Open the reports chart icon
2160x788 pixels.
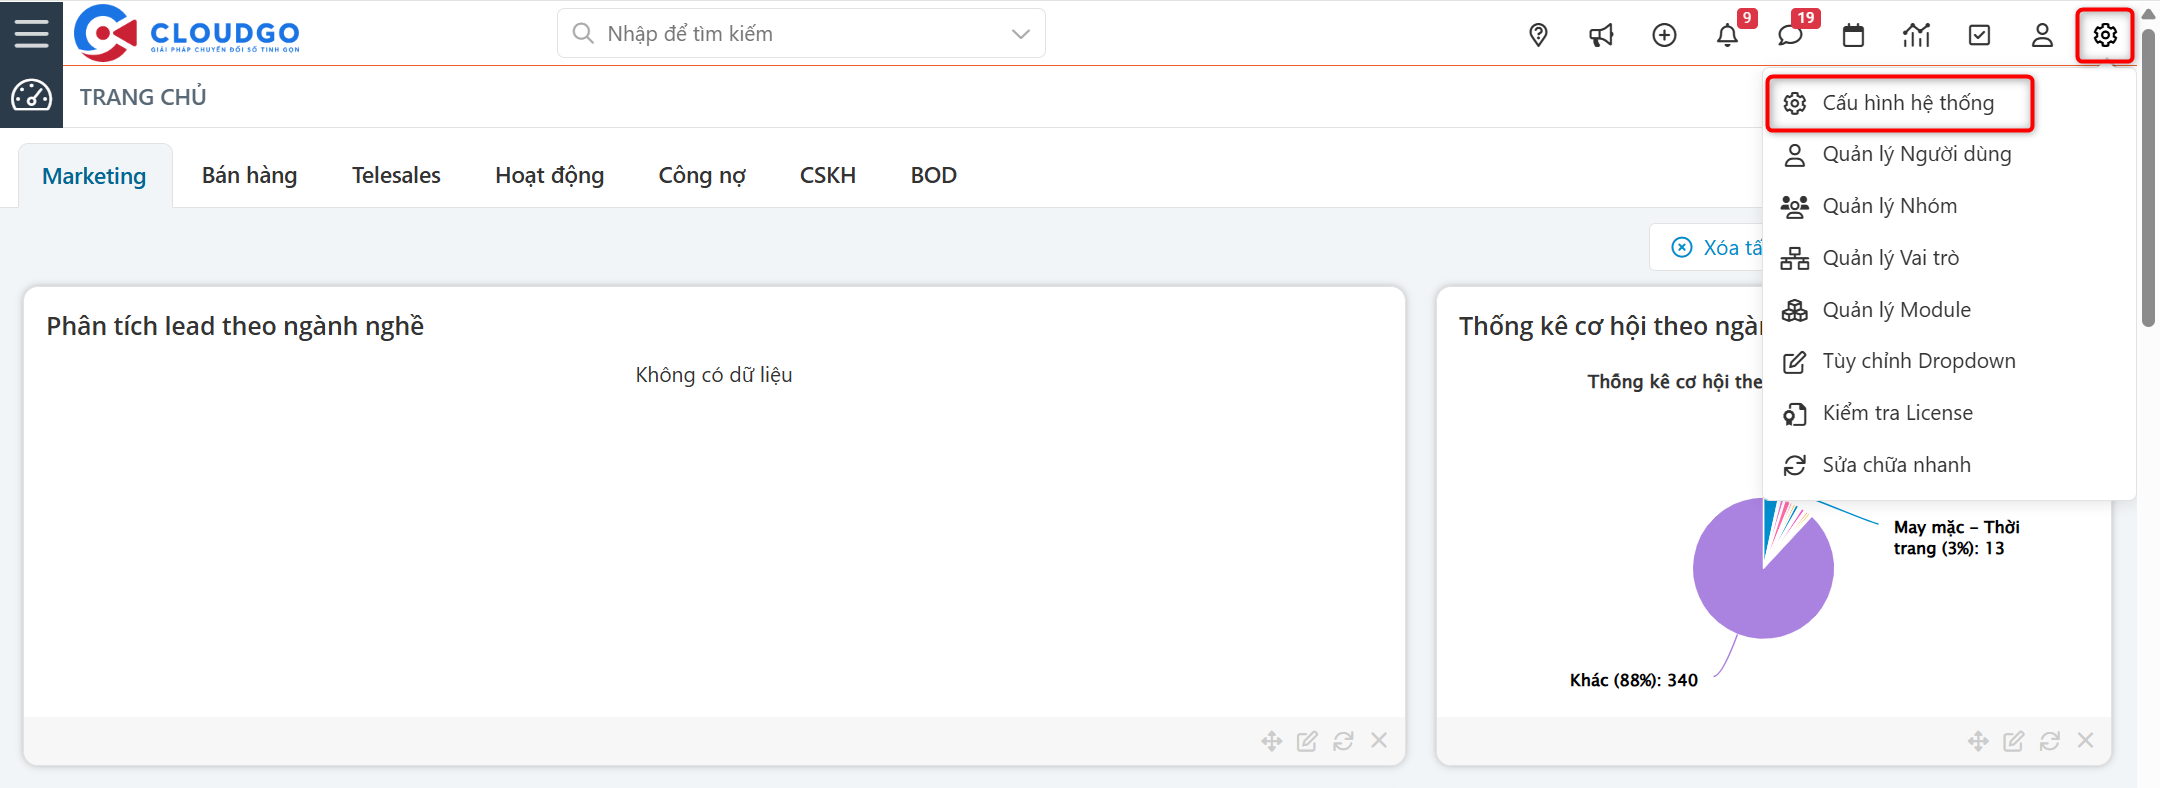pyautogui.click(x=1916, y=35)
